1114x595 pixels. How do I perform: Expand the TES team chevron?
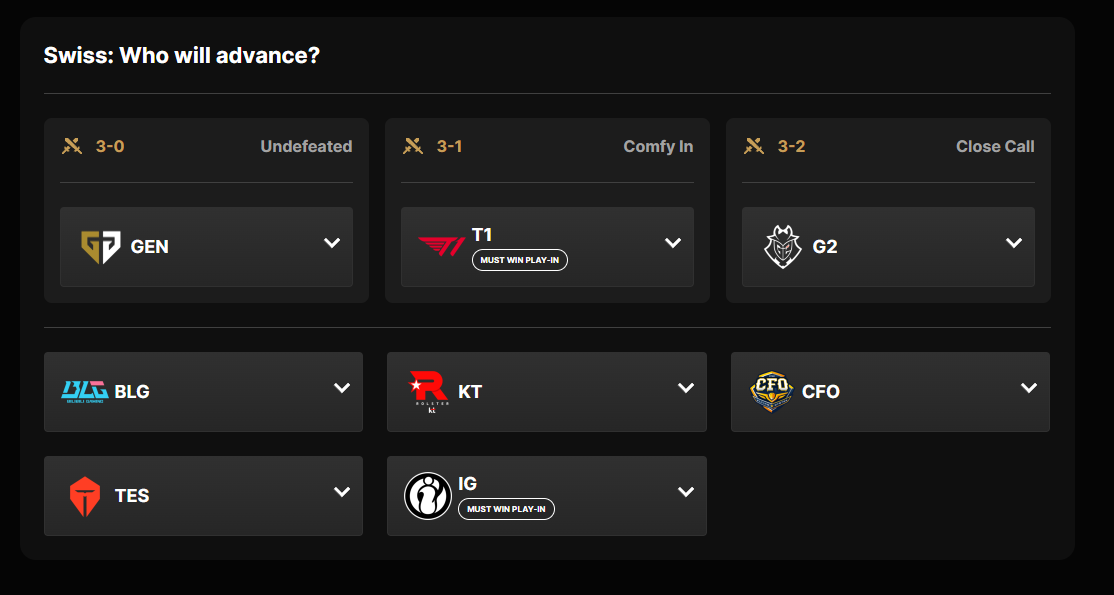click(x=342, y=492)
